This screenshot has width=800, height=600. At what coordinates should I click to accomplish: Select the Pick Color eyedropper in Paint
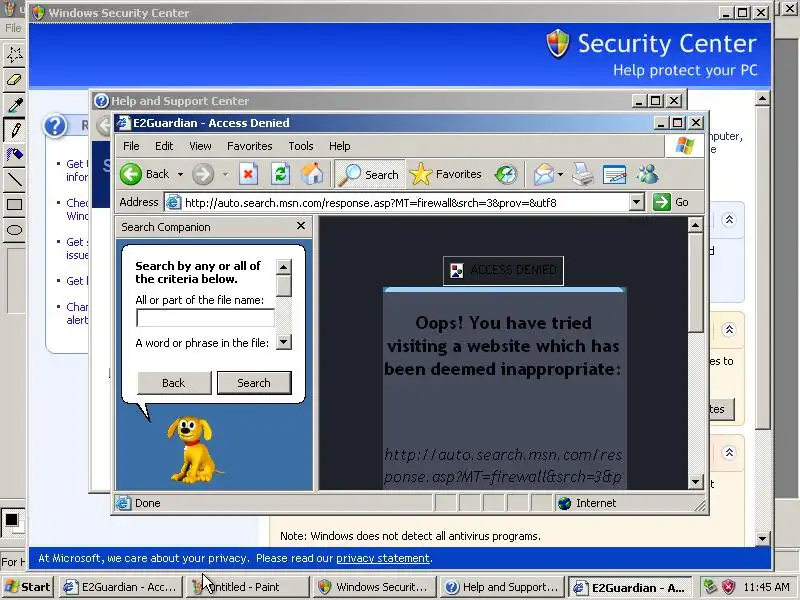(x=14, y=105)
